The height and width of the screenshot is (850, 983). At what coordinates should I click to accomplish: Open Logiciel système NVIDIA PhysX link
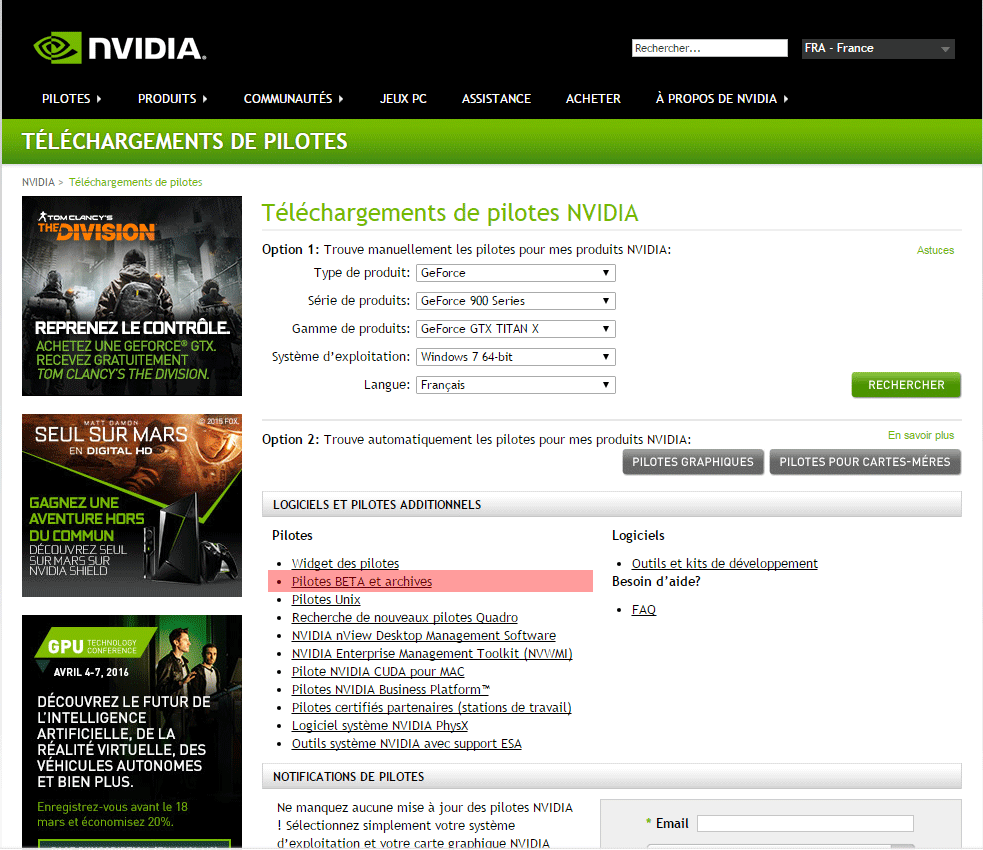pyautogui.click(x=380, y=726)
